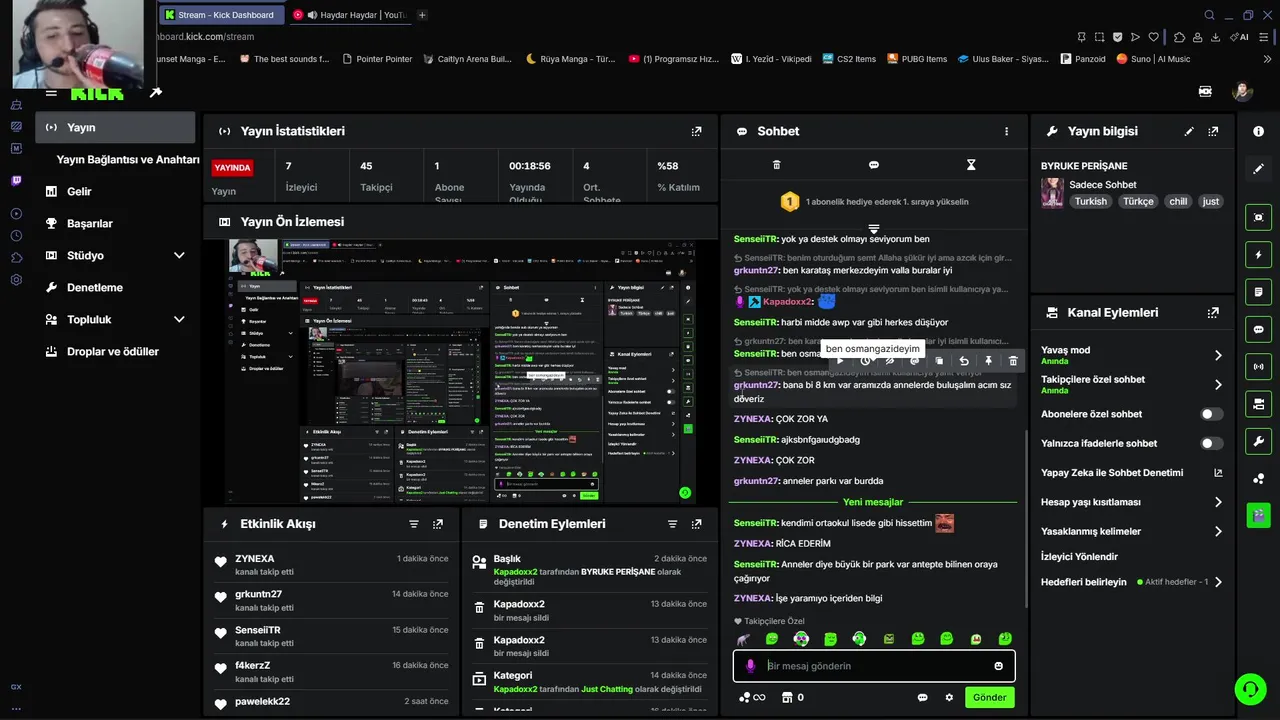
Task: Click the speech bubble icon atop chat
Action: (x=873, y=165)
